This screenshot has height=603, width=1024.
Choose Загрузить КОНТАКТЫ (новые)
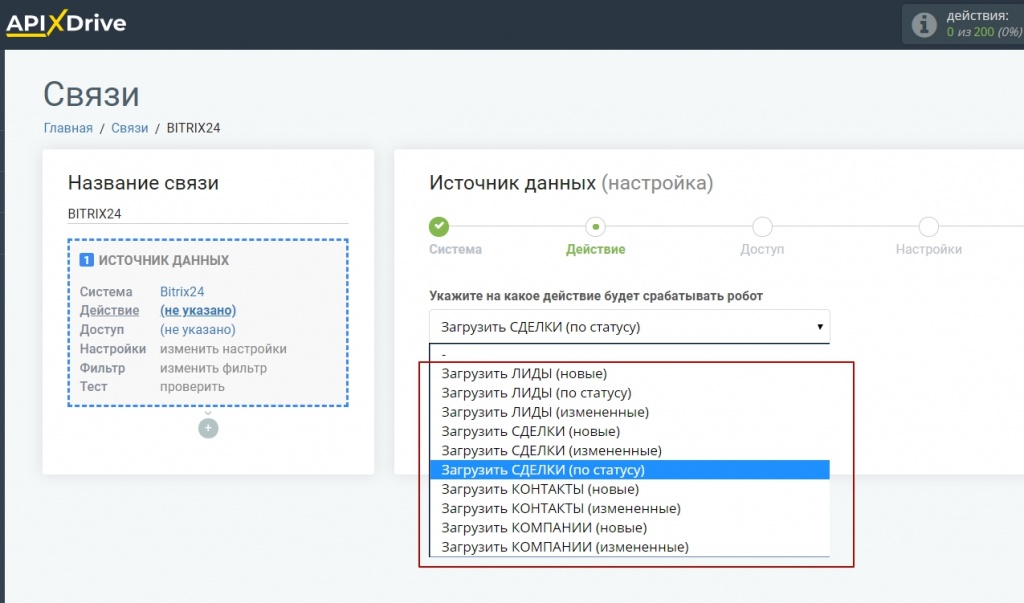coord(630,489)
